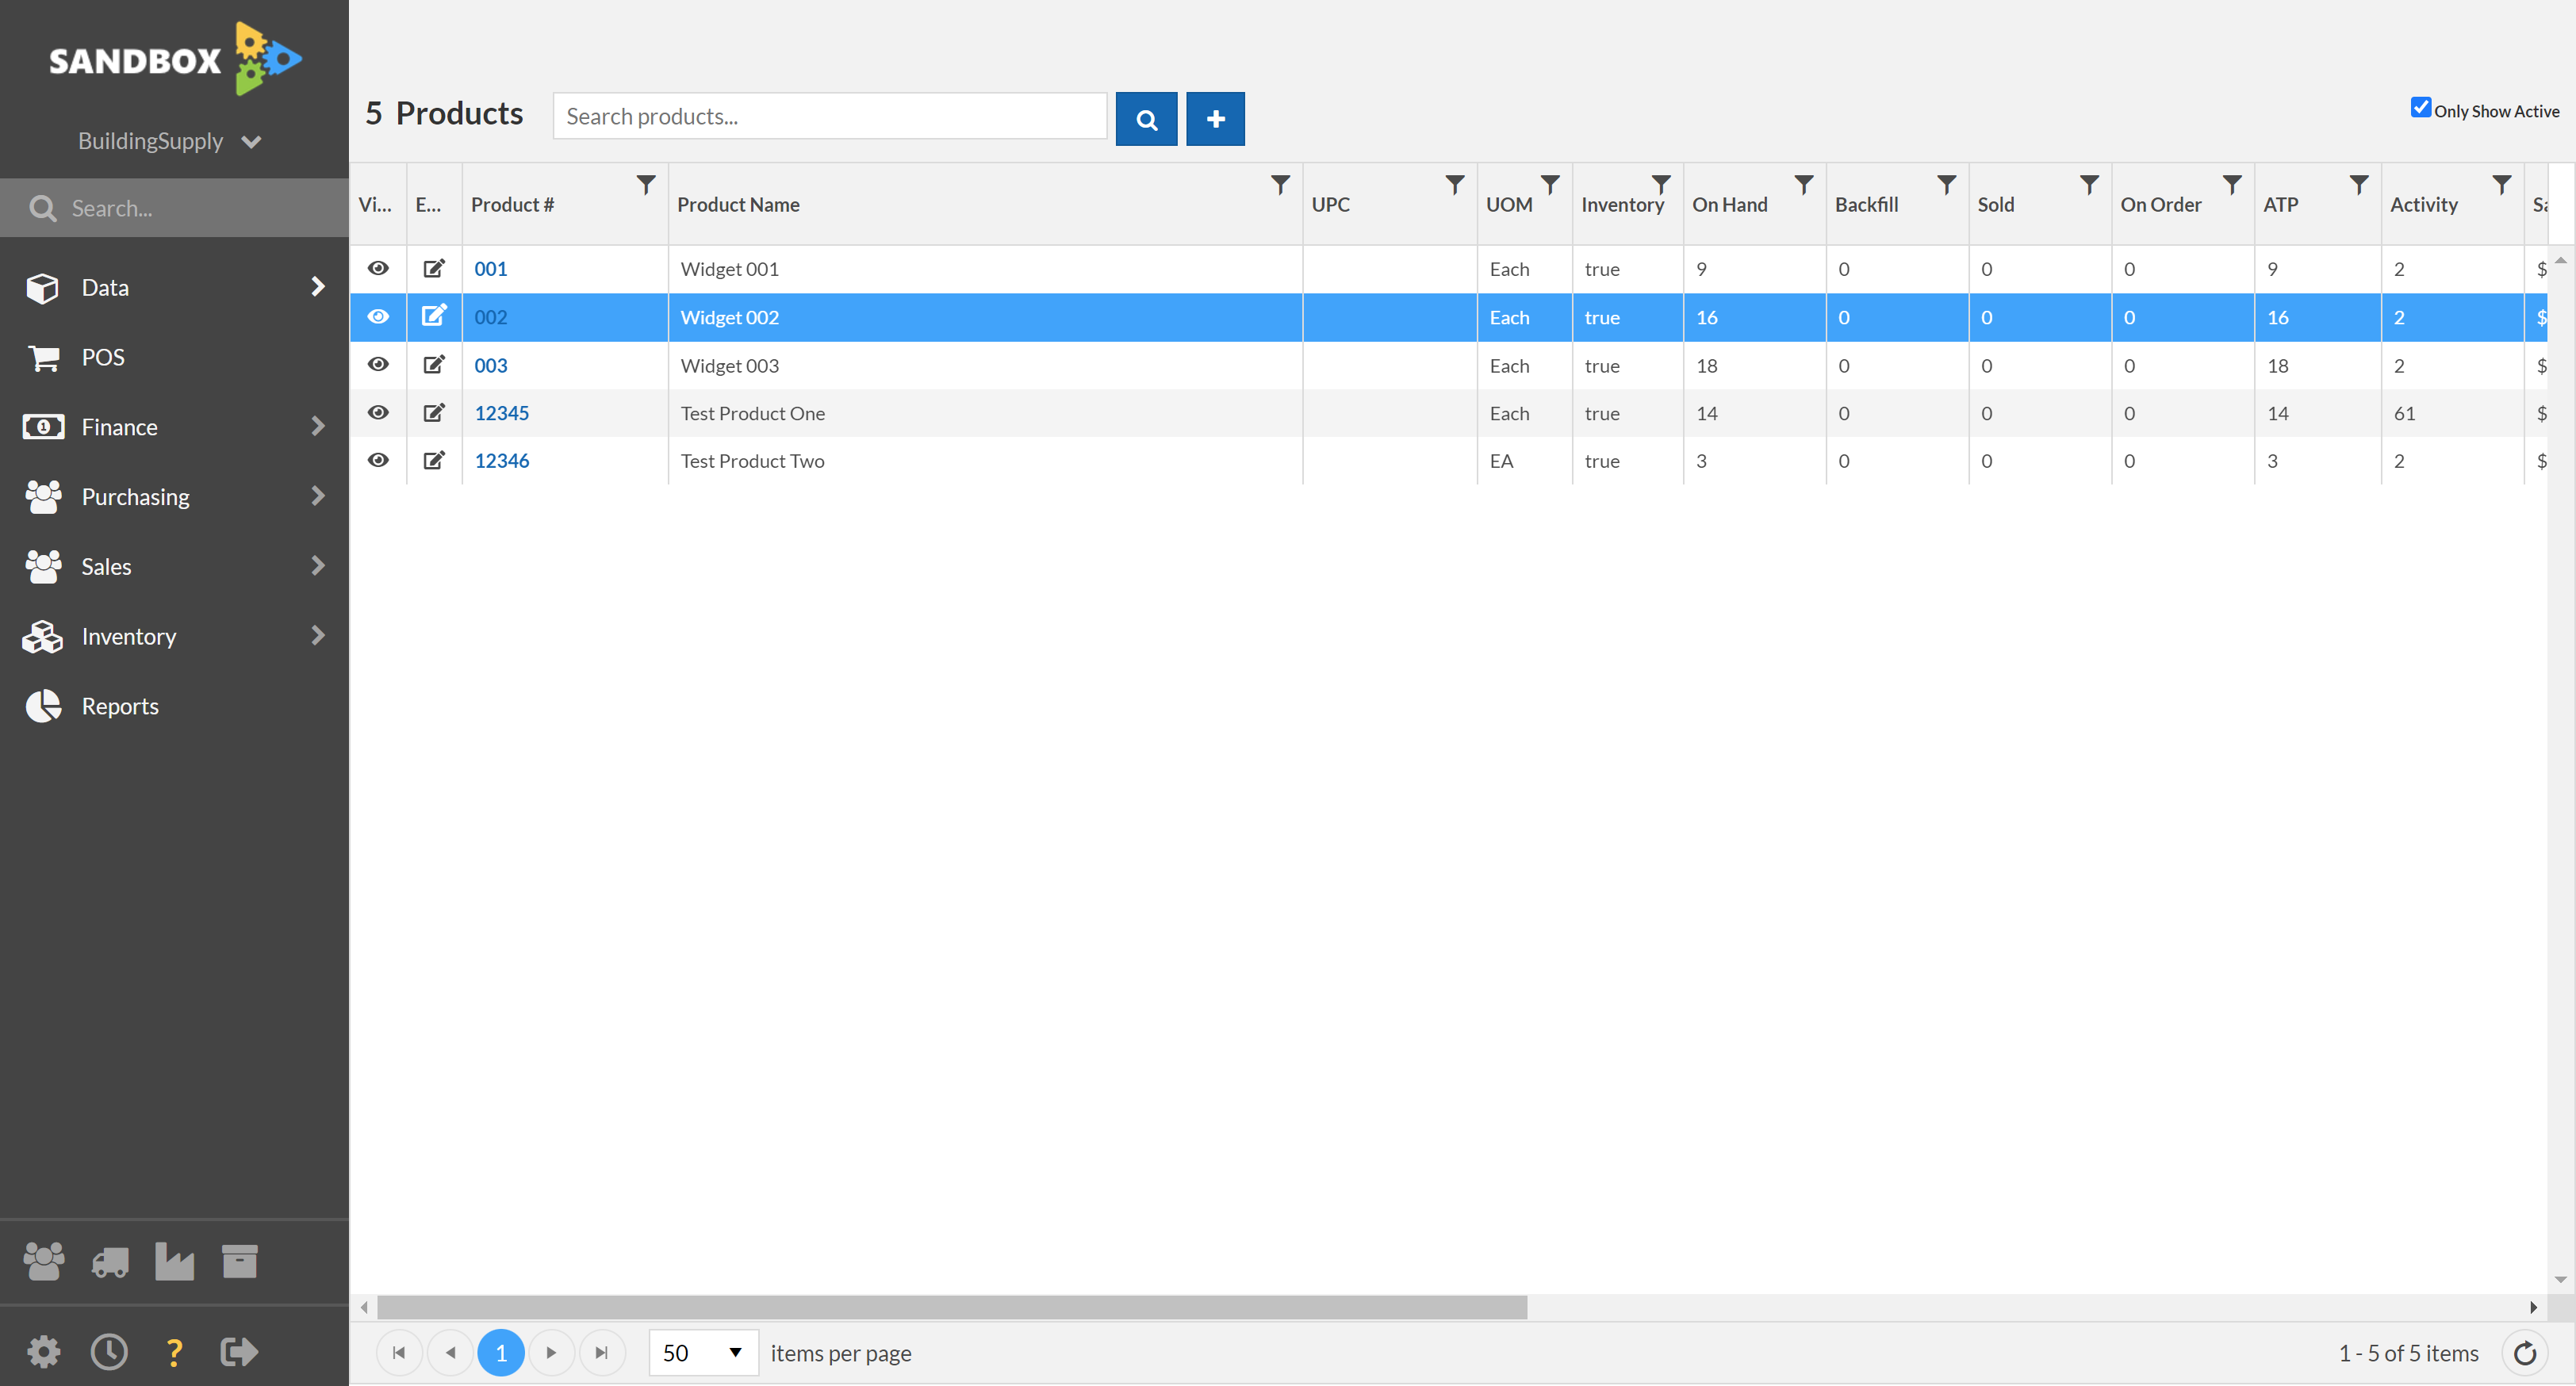Image resolution: width=2576 pixels, height=1386 pixels.
Task: Focus the sidebar Search field
Action: [174, 208]
